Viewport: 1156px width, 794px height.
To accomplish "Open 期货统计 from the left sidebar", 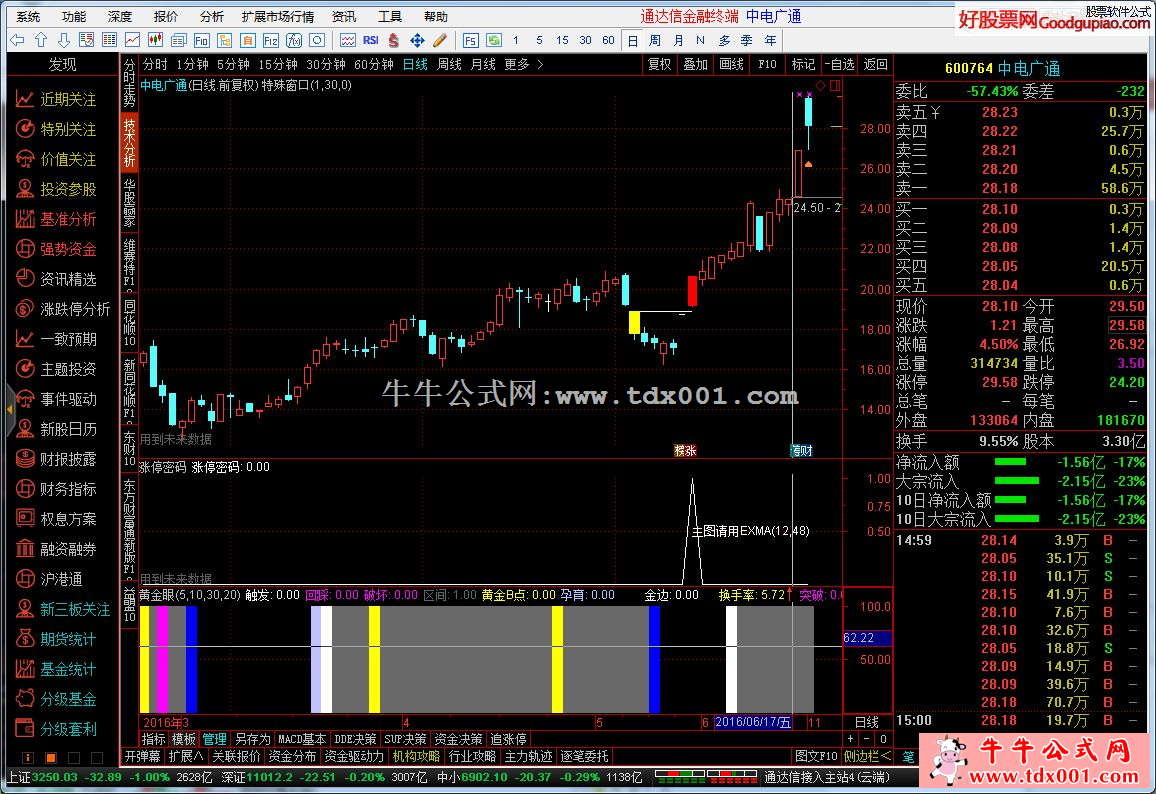I will click(68, 639).
